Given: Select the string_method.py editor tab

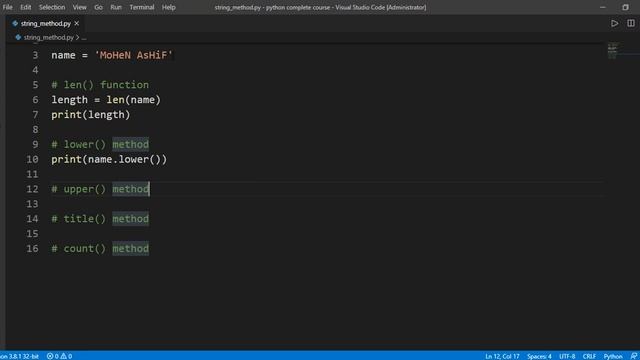Looking at the screenshot, I should click(x=45, y=24).
